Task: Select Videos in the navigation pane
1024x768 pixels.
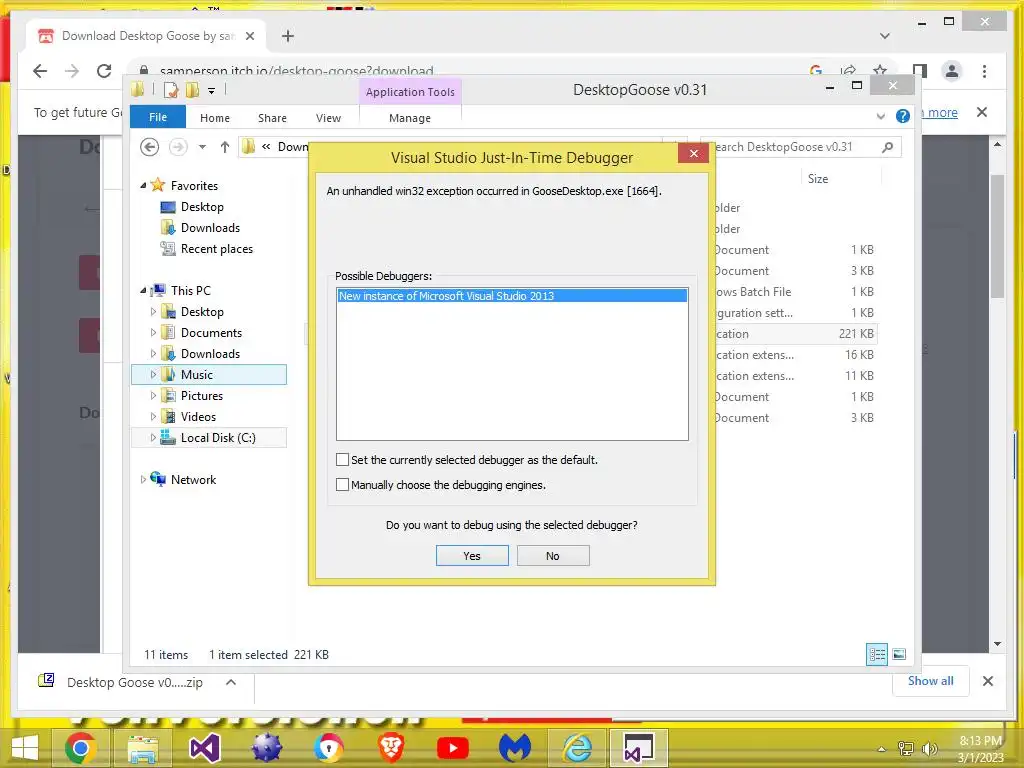Action: [x=198, y=417]
